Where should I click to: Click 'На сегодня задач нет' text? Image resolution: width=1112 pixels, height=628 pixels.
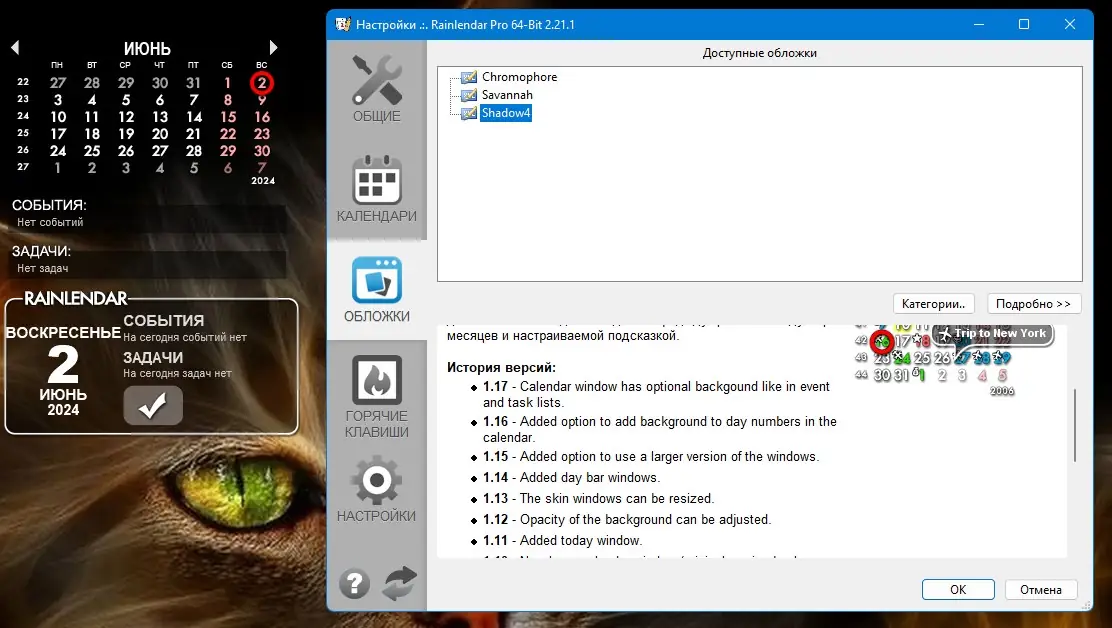(x=177, y=374)
